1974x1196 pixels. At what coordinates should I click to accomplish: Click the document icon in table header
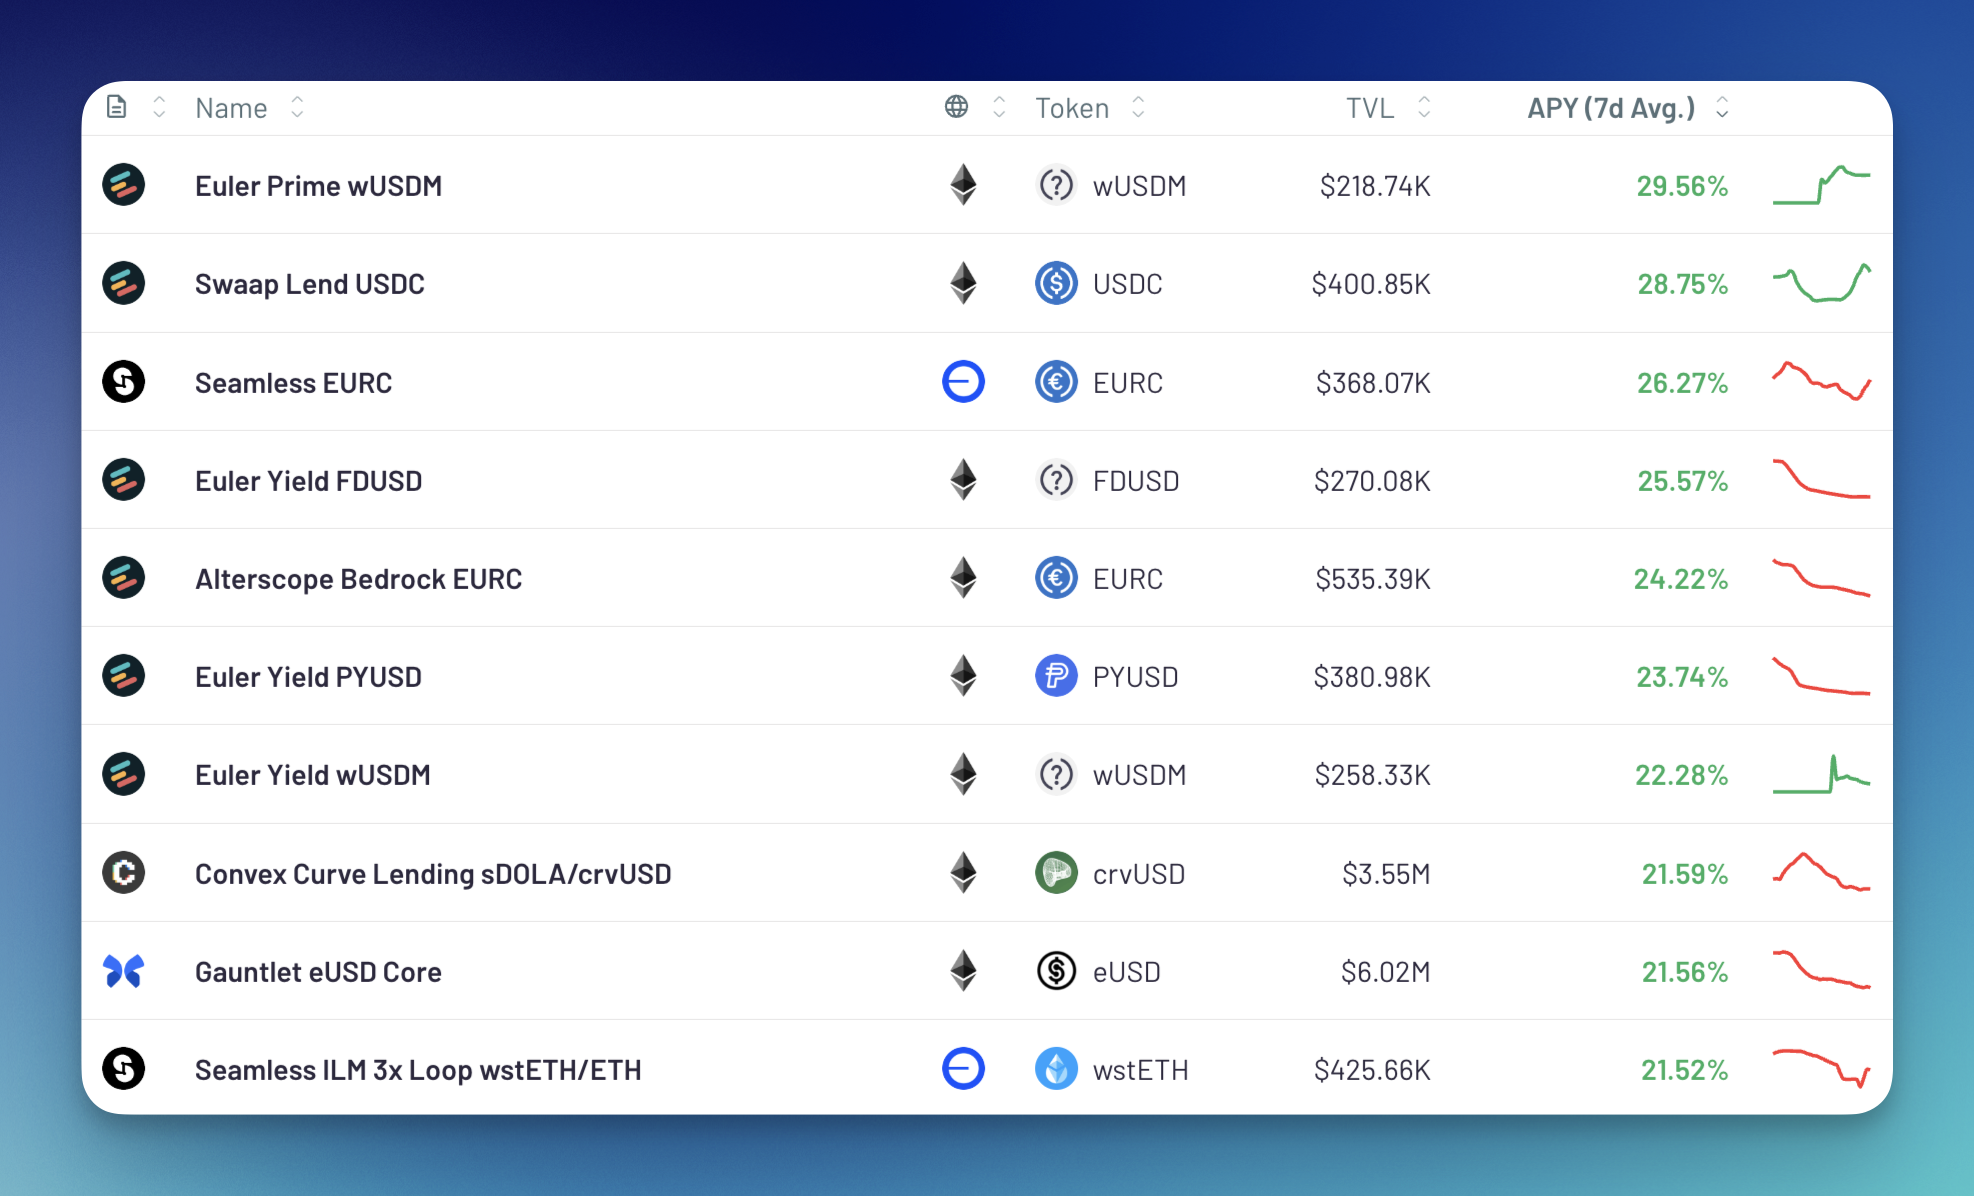[117, 107]
